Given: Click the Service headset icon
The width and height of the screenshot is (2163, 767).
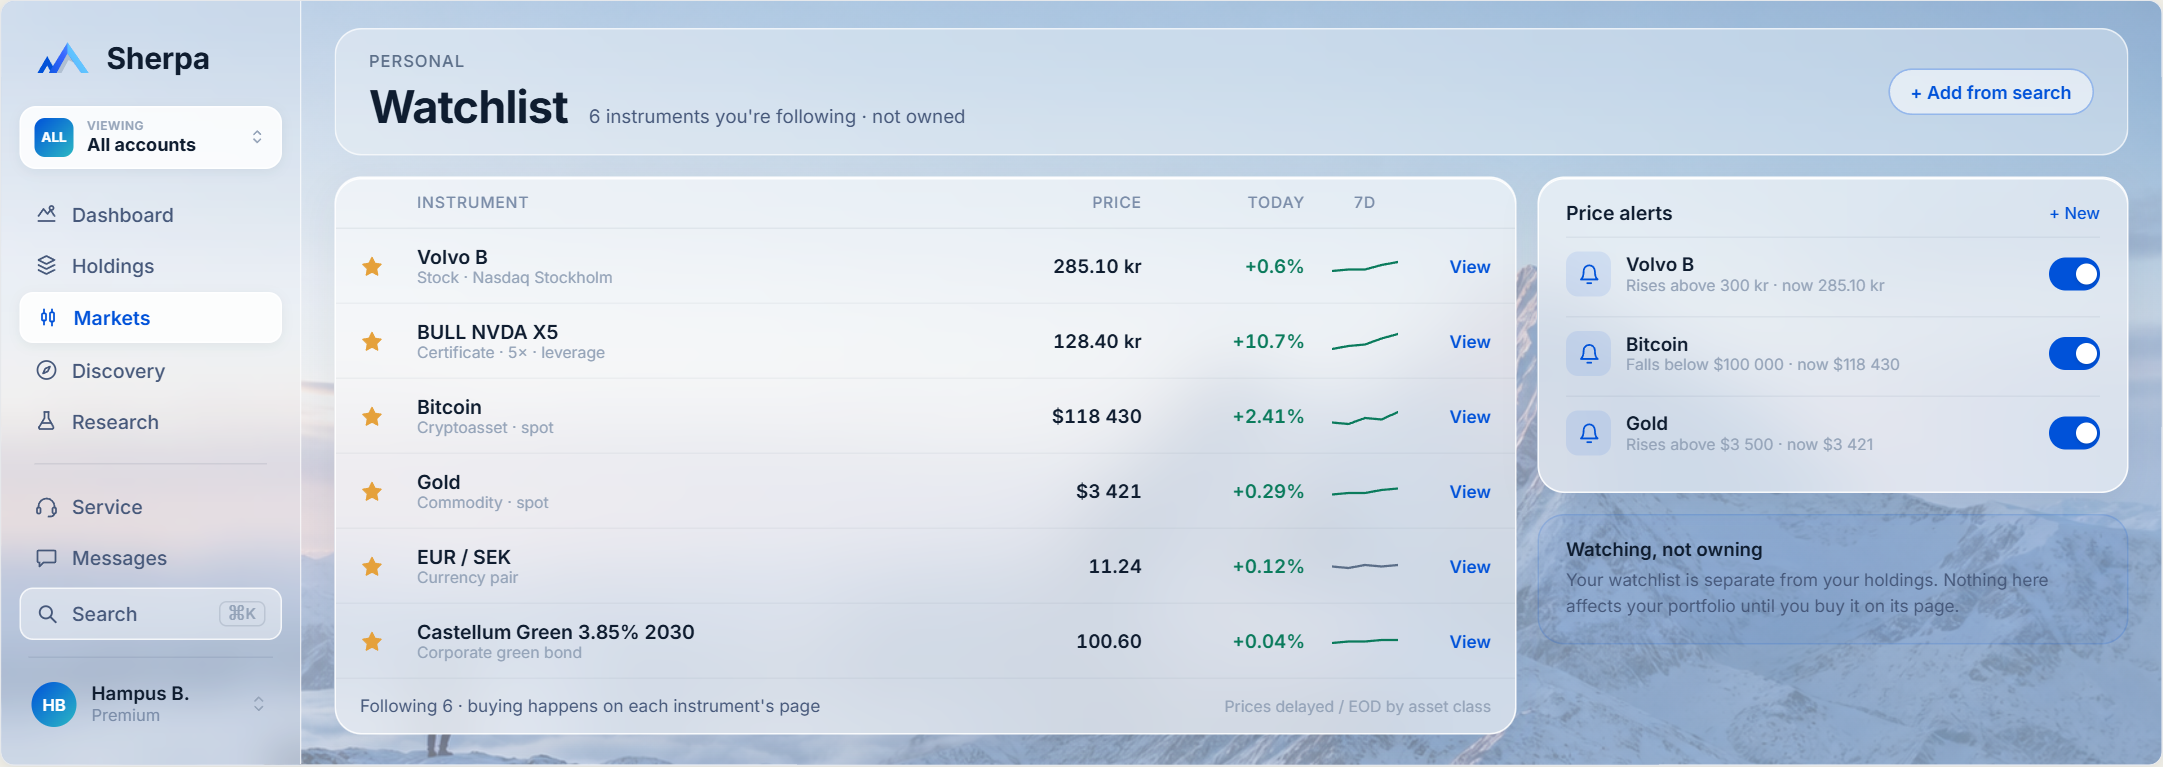Looking at the screenshot, I should point(46,507).
